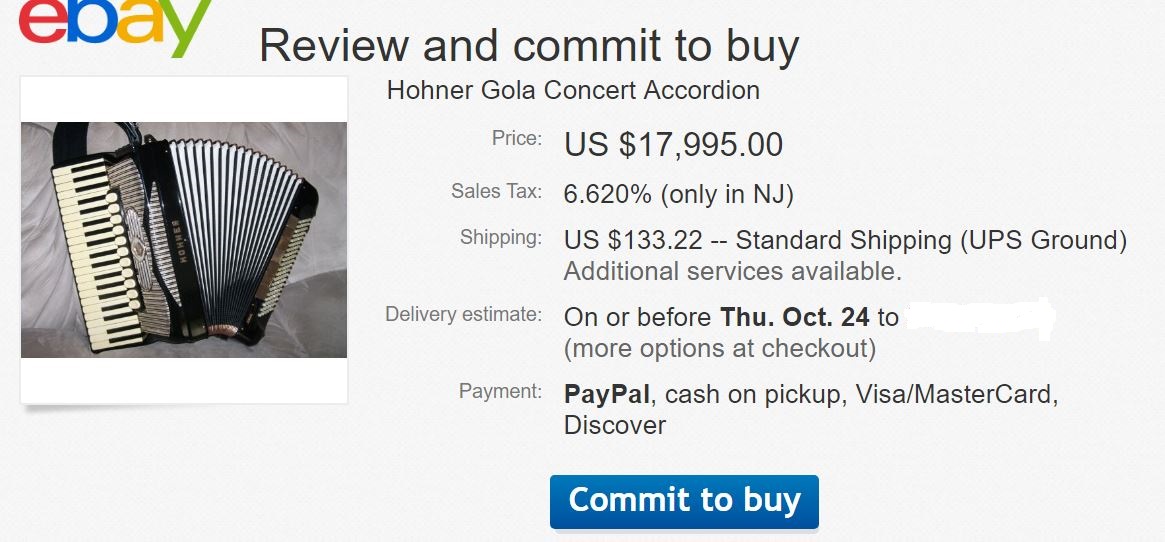Image resolution: width=1165 pixels, height=542 pixels.
Task: Click the 6.620% sales tax text
Action: click(679, 195)
